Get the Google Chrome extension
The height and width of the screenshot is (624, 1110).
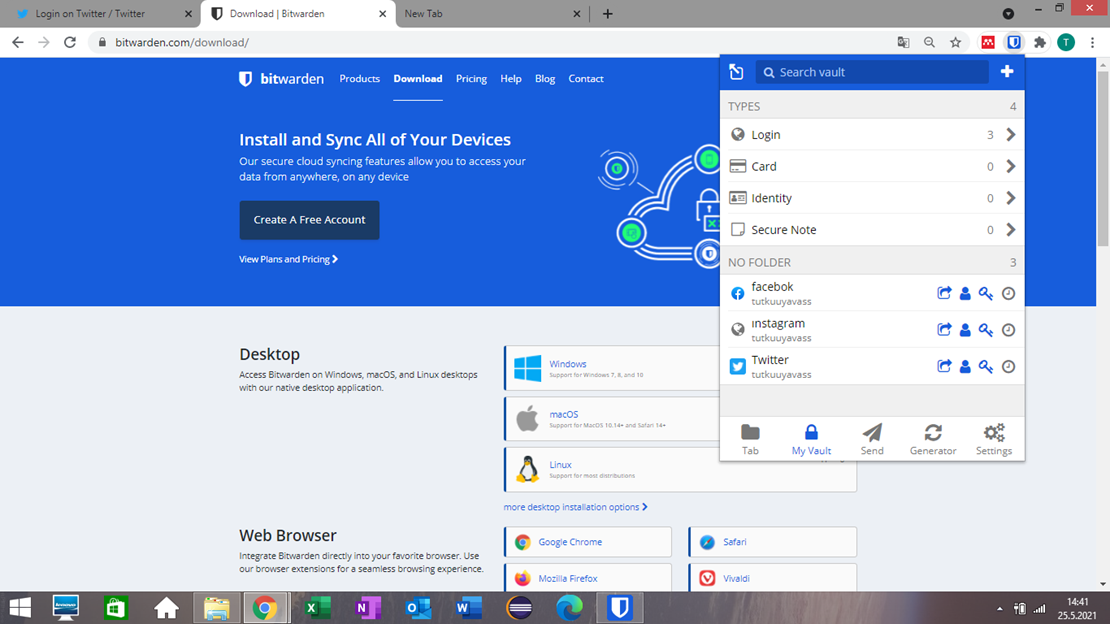tap(588, 542)
